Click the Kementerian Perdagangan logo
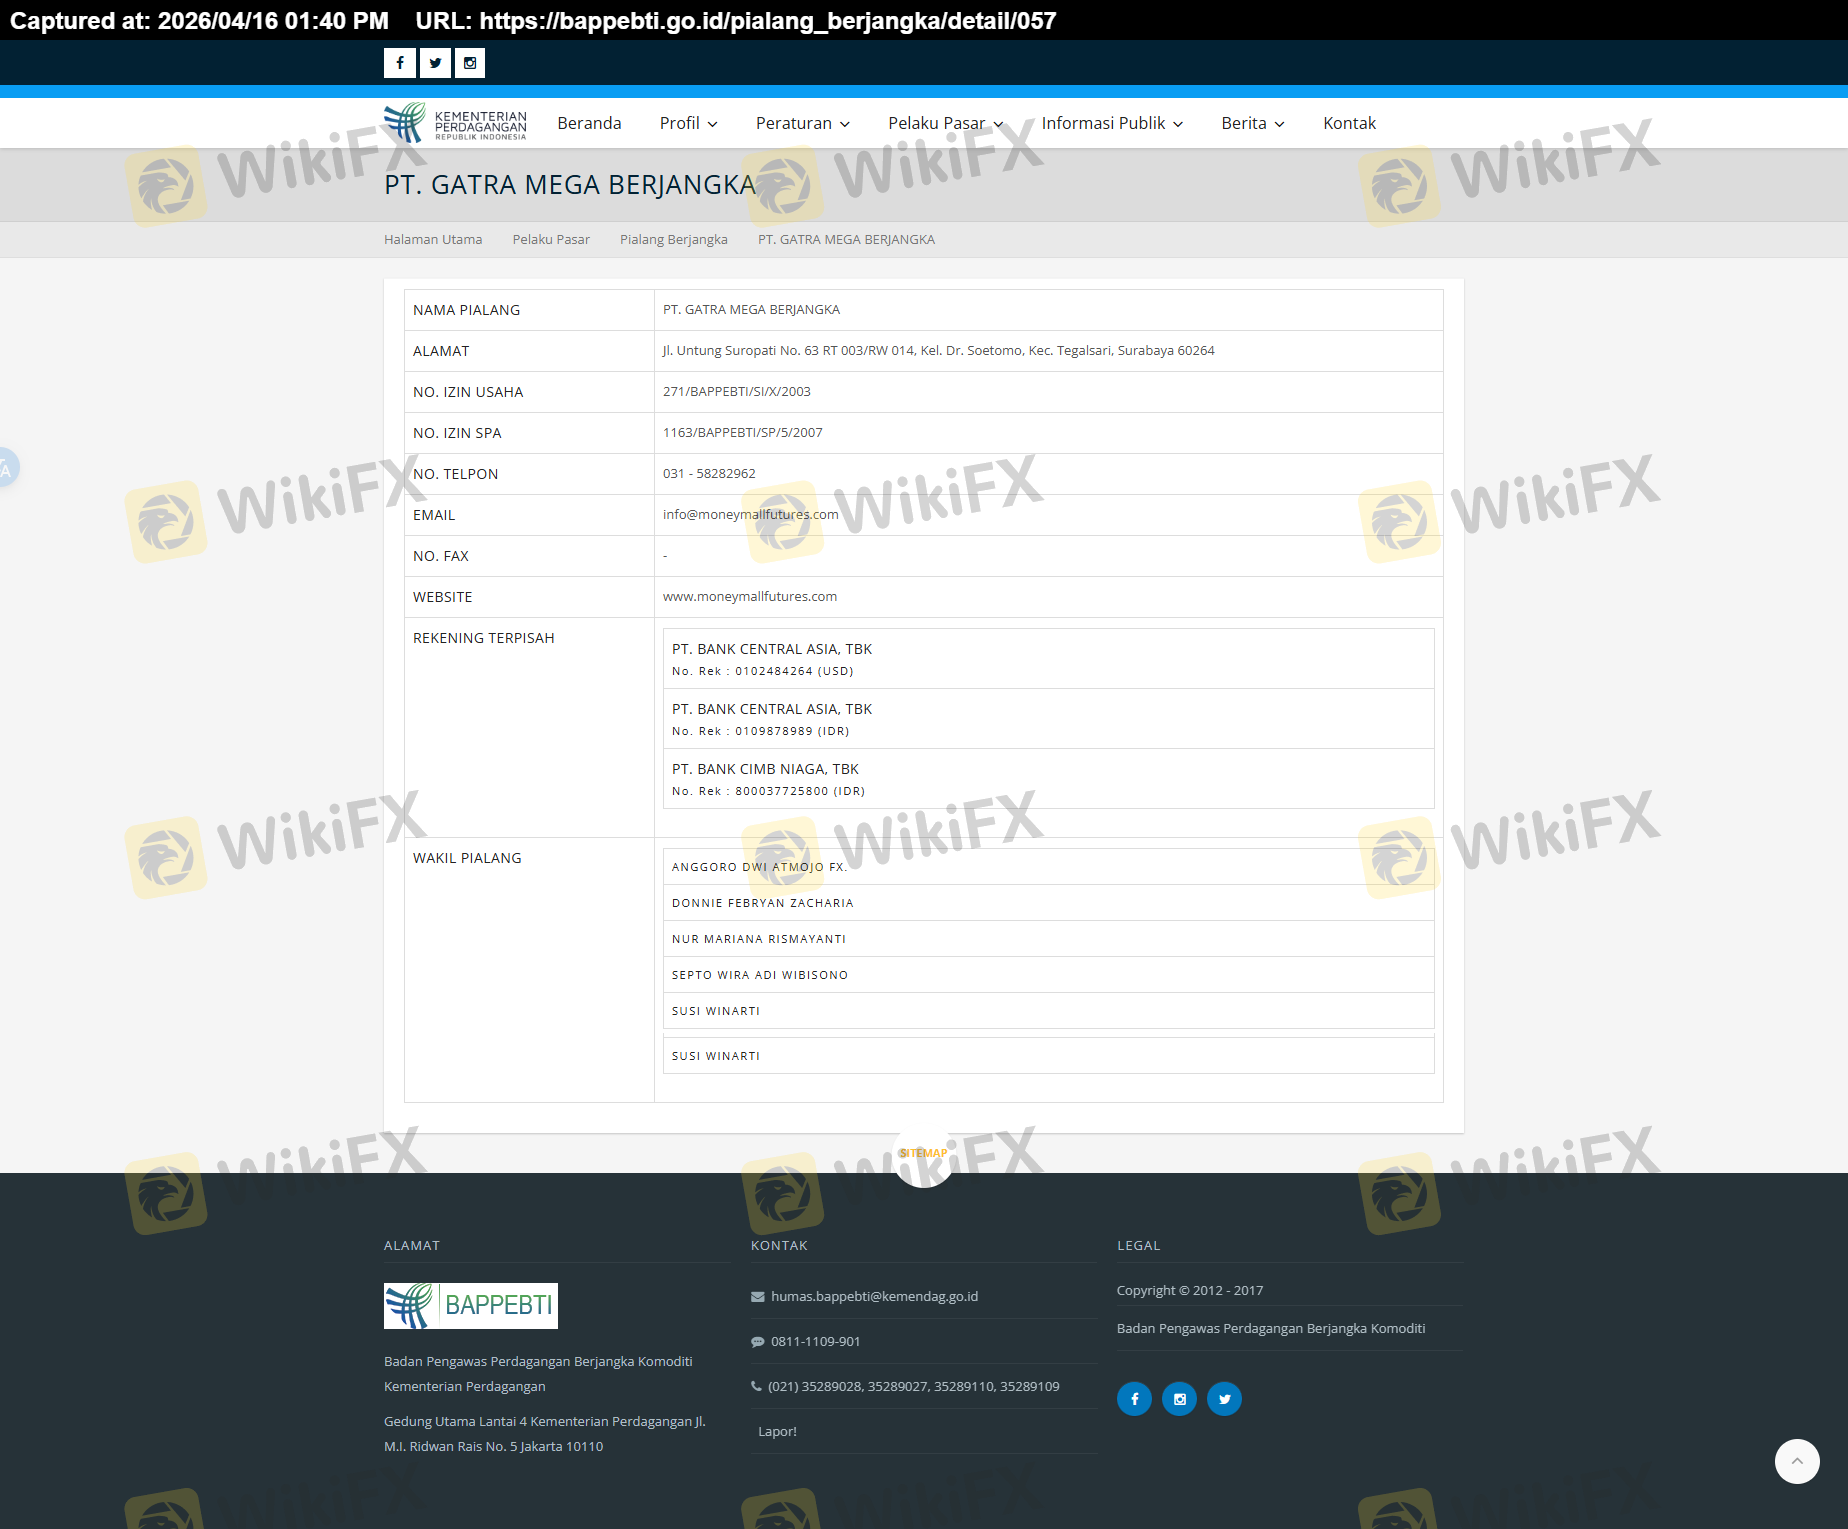This screenshot has width=1848, height=1529. click(x=455, y=123)
